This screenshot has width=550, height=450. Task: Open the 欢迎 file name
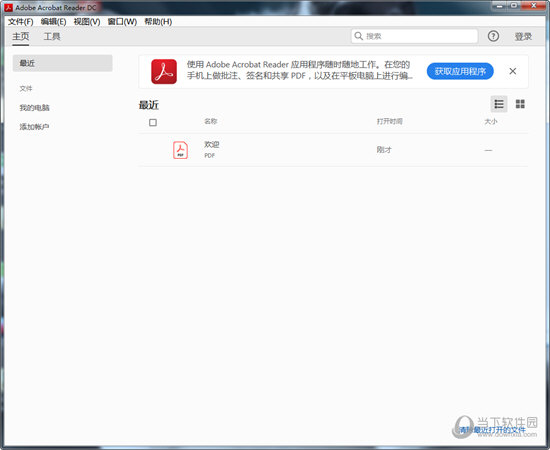point(212,145)
